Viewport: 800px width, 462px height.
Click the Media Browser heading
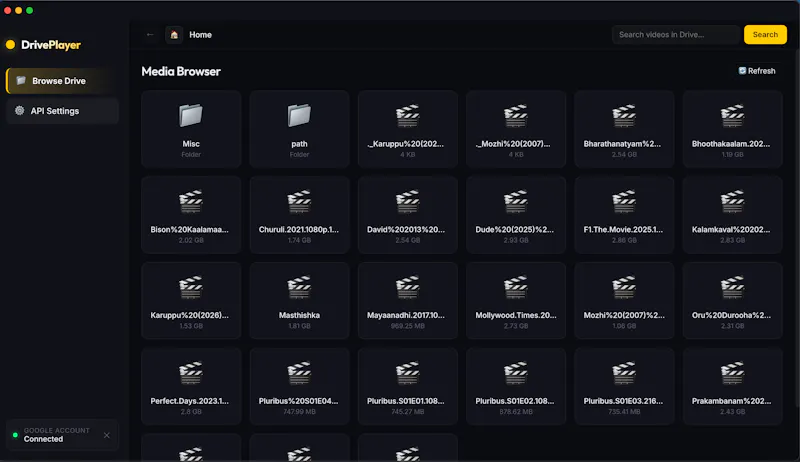tap(181, 71)
